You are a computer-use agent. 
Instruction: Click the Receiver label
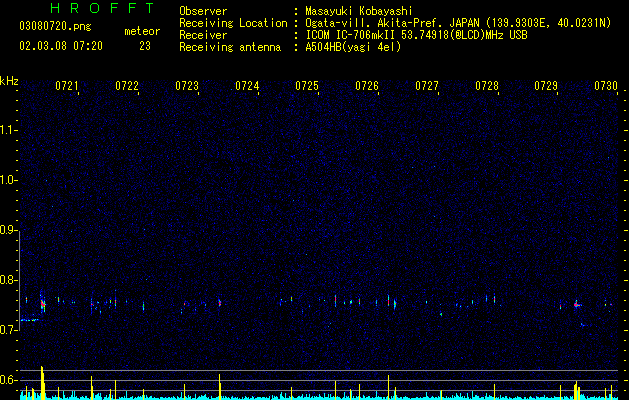pos(203,35)
